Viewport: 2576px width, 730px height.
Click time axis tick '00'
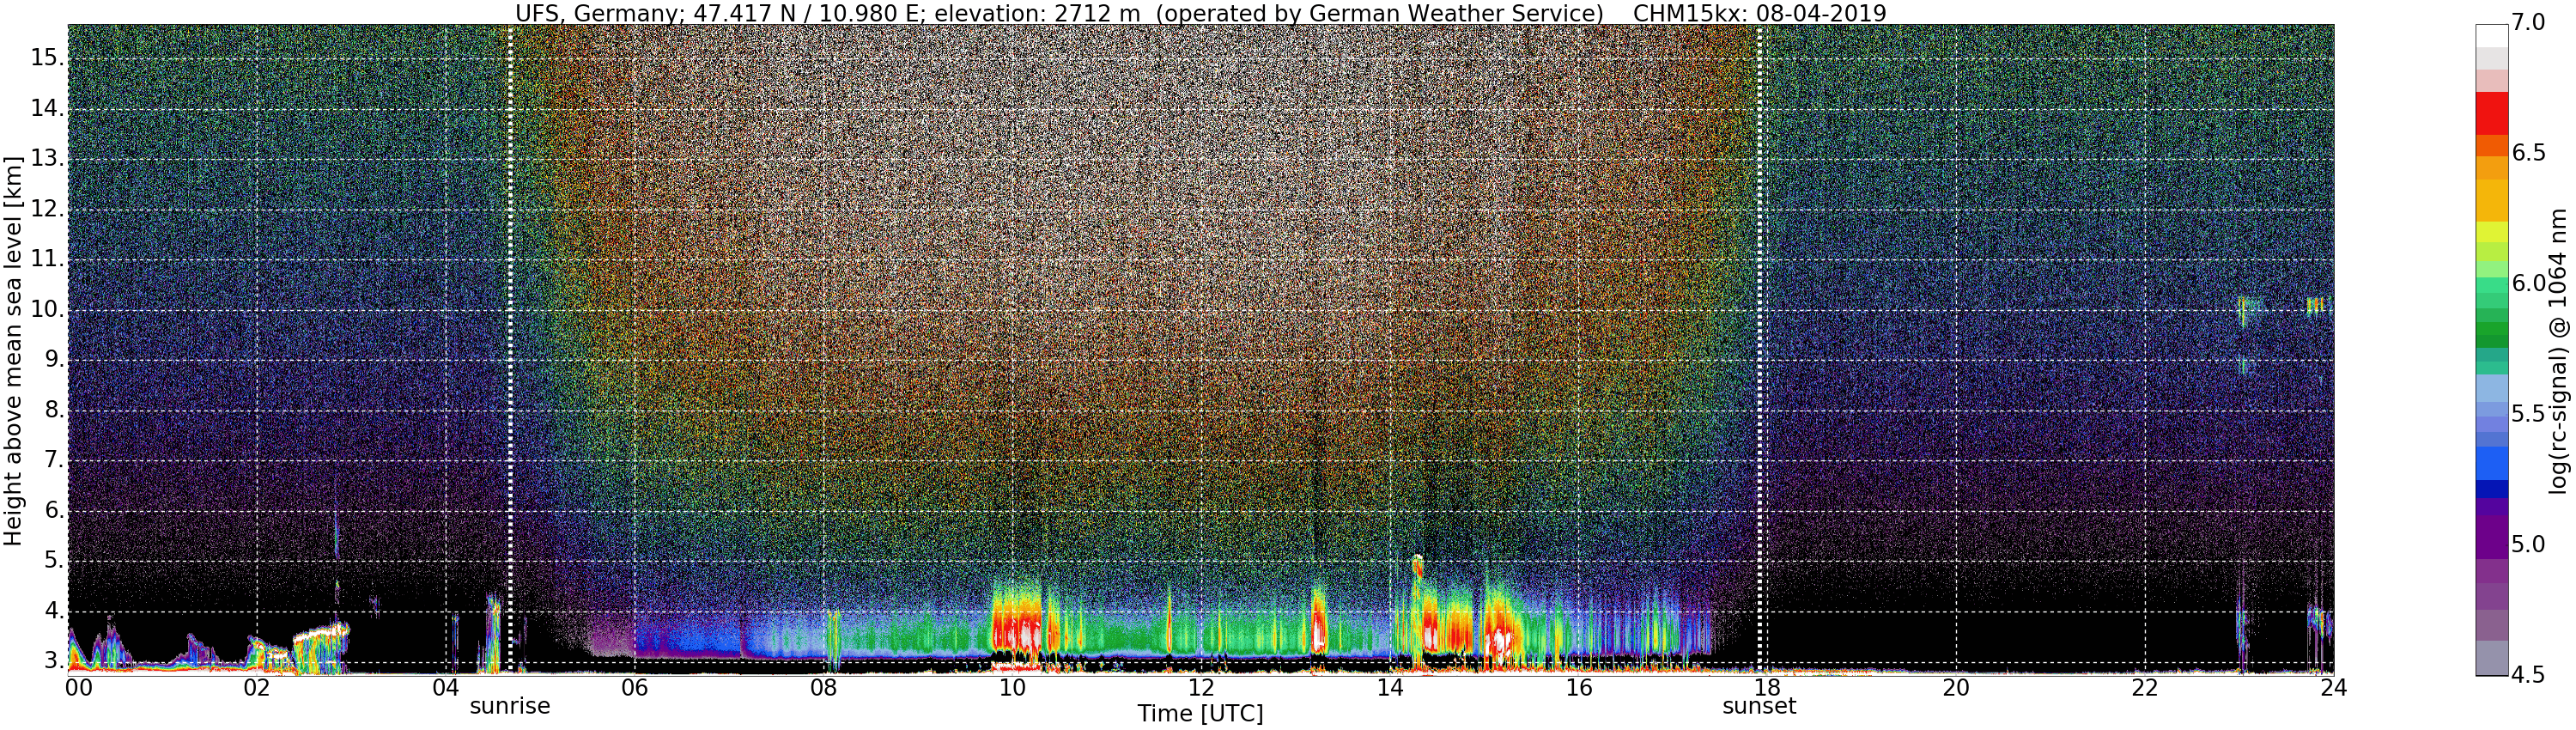click(x=79, y=688)
